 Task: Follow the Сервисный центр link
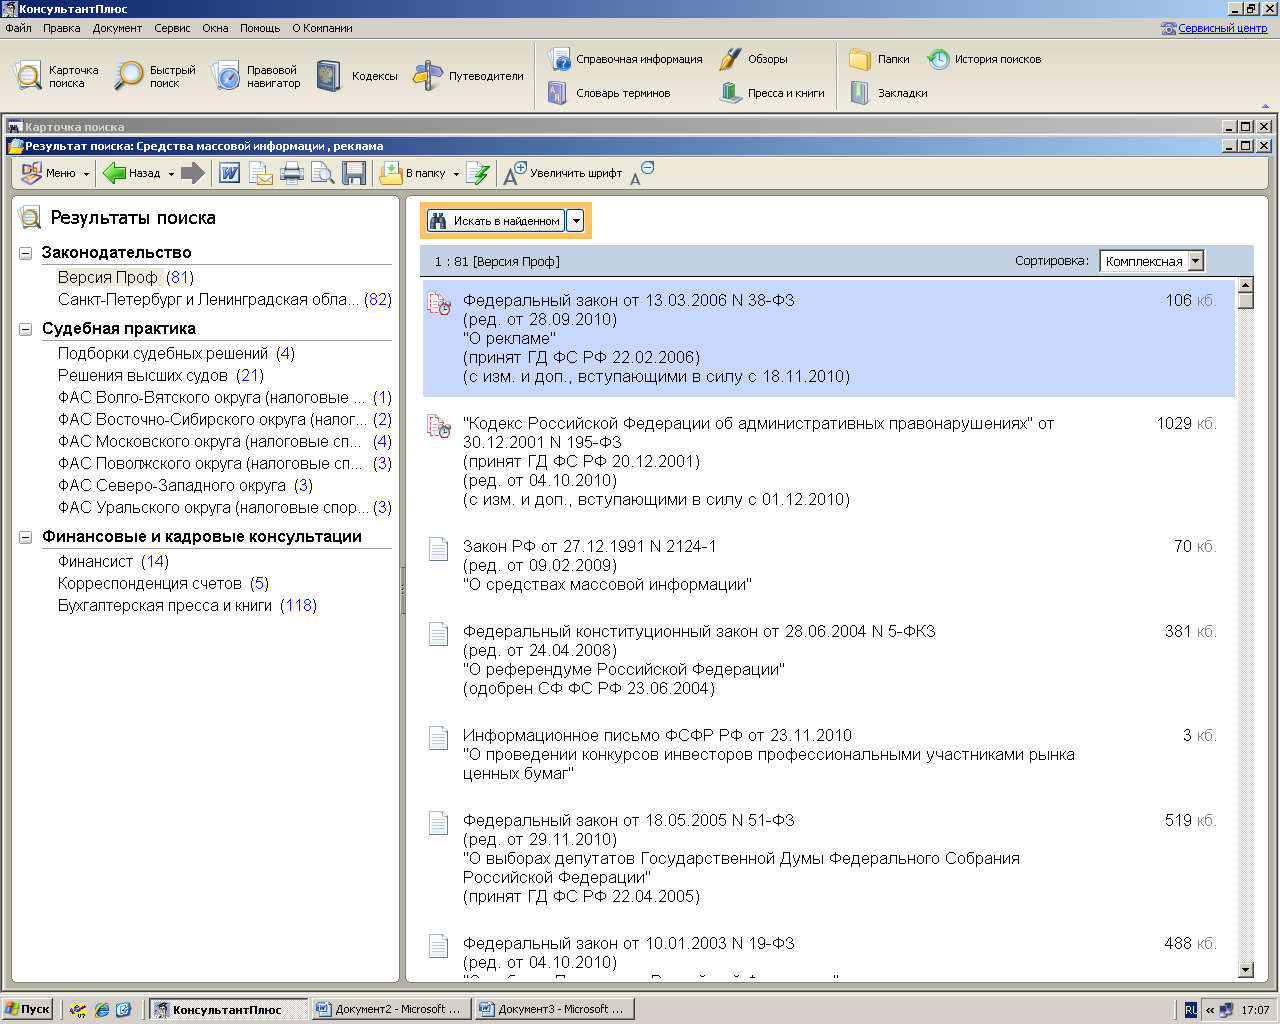1222,28
